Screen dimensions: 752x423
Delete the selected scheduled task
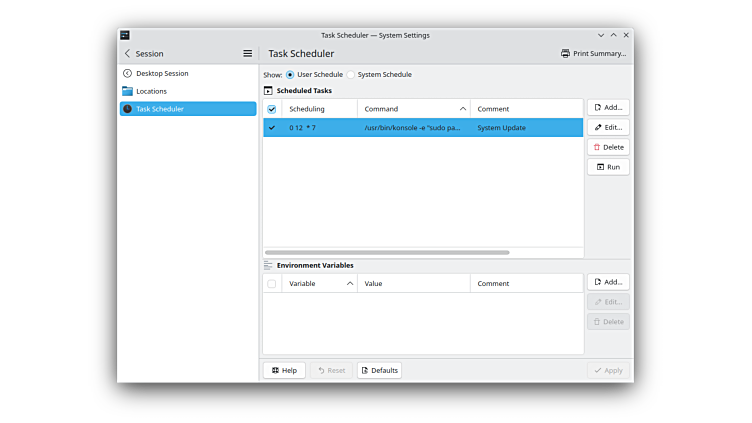[608, 147]
